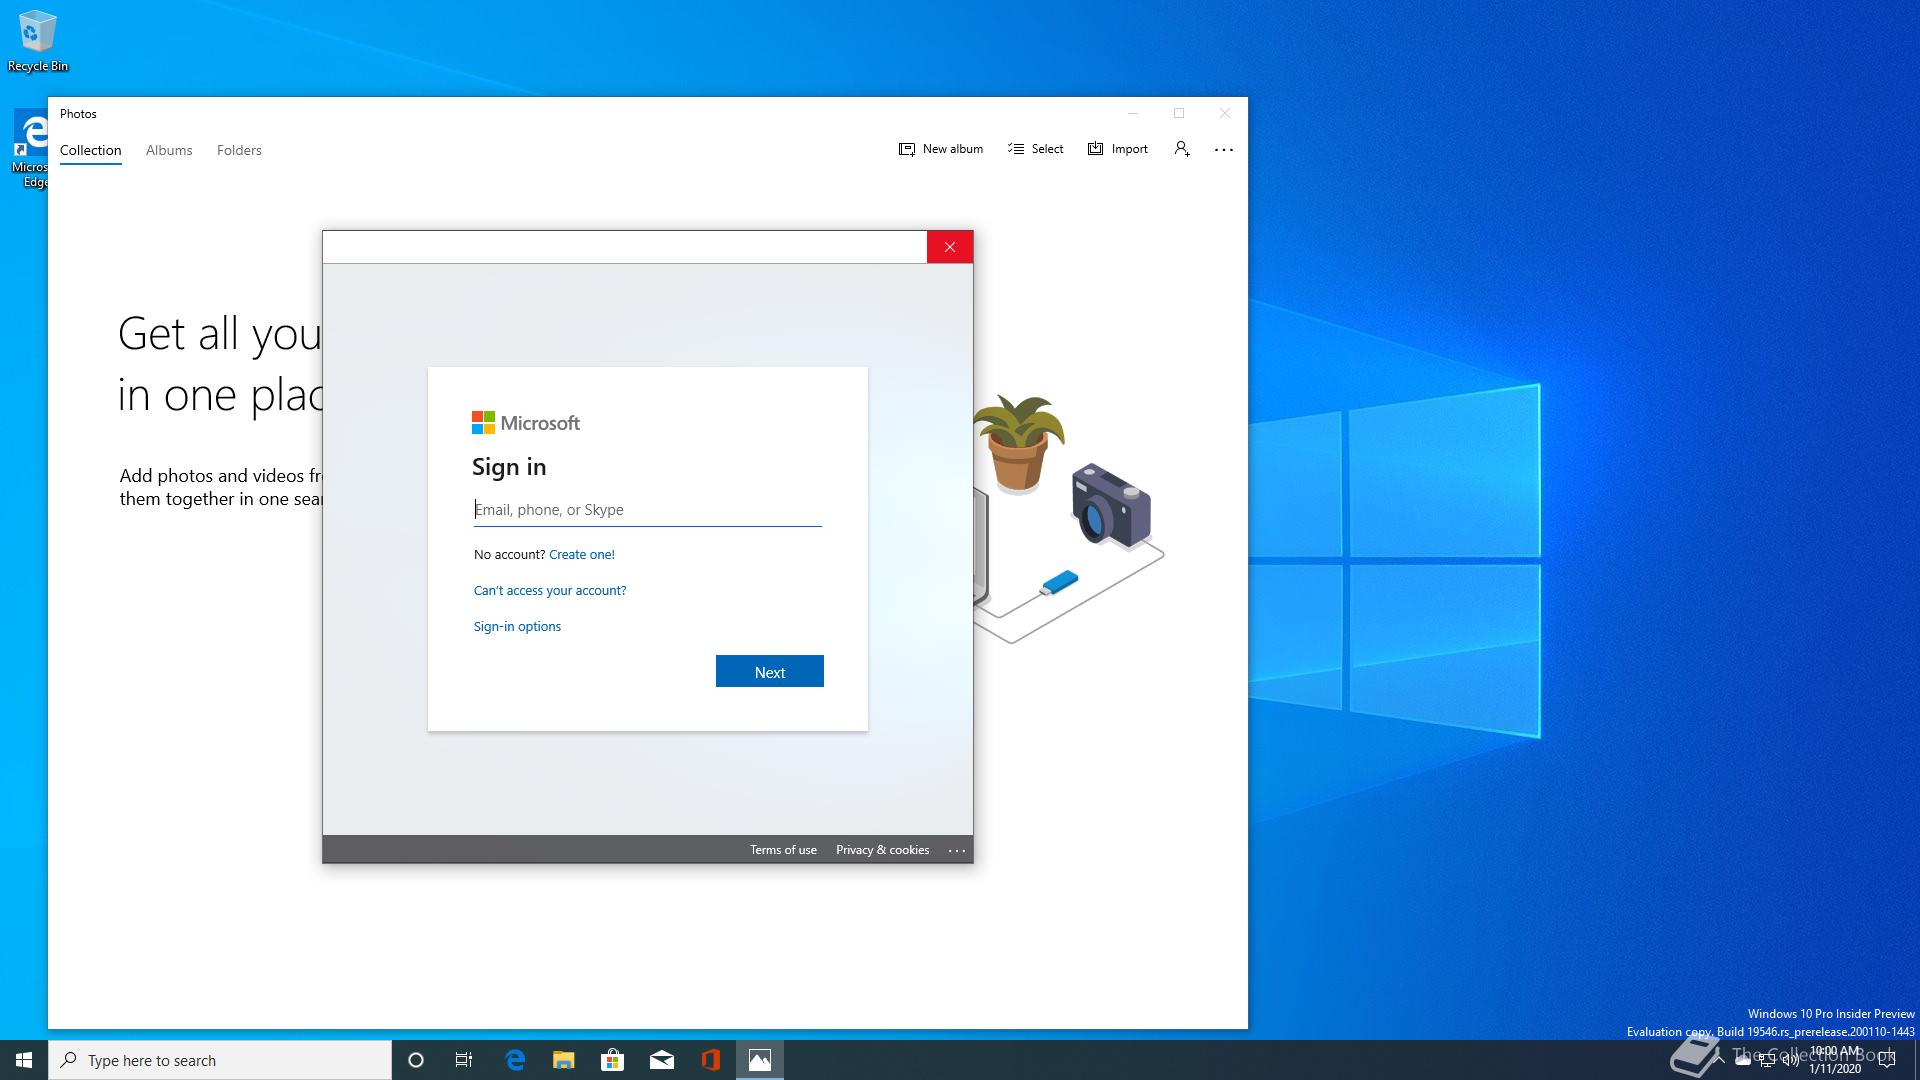The width and height of the screenshot is (1920, 1080).
Task: Open Cortana circle icon on taskbar
Action: point(416,1060)
